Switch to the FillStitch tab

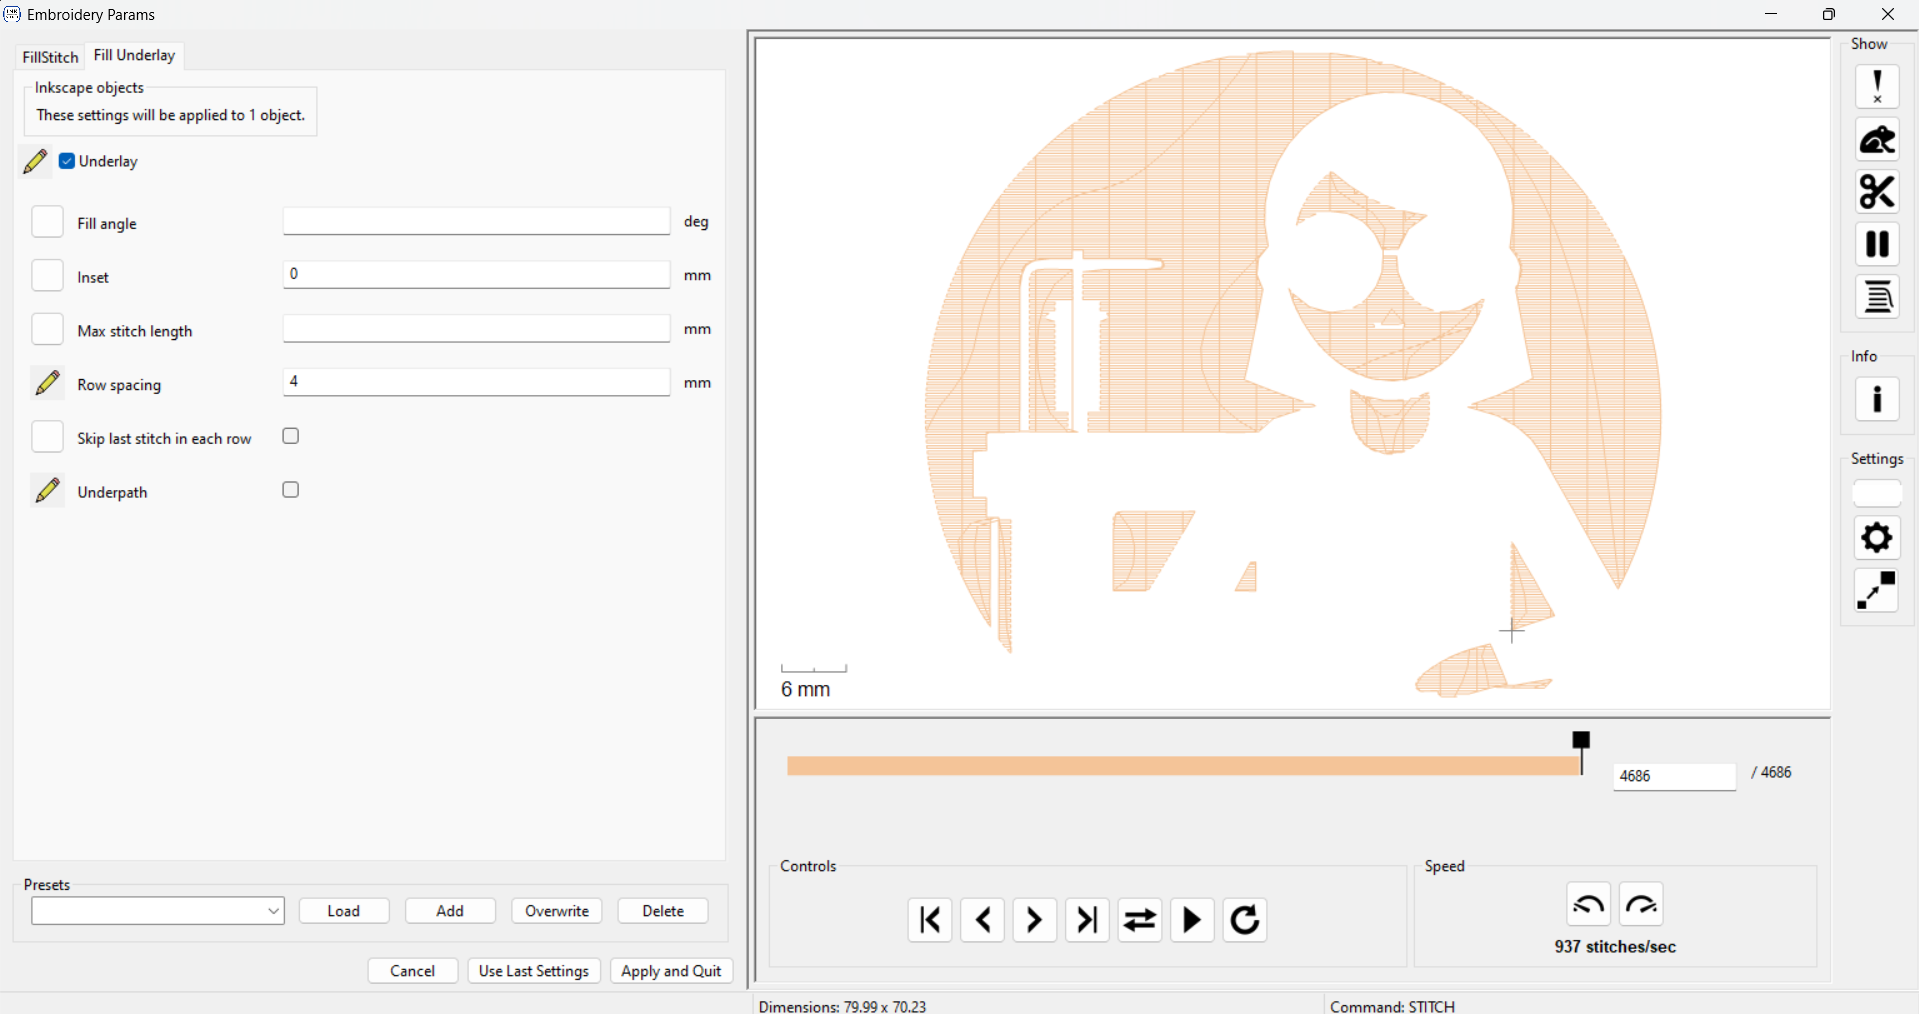pos(50,57)
